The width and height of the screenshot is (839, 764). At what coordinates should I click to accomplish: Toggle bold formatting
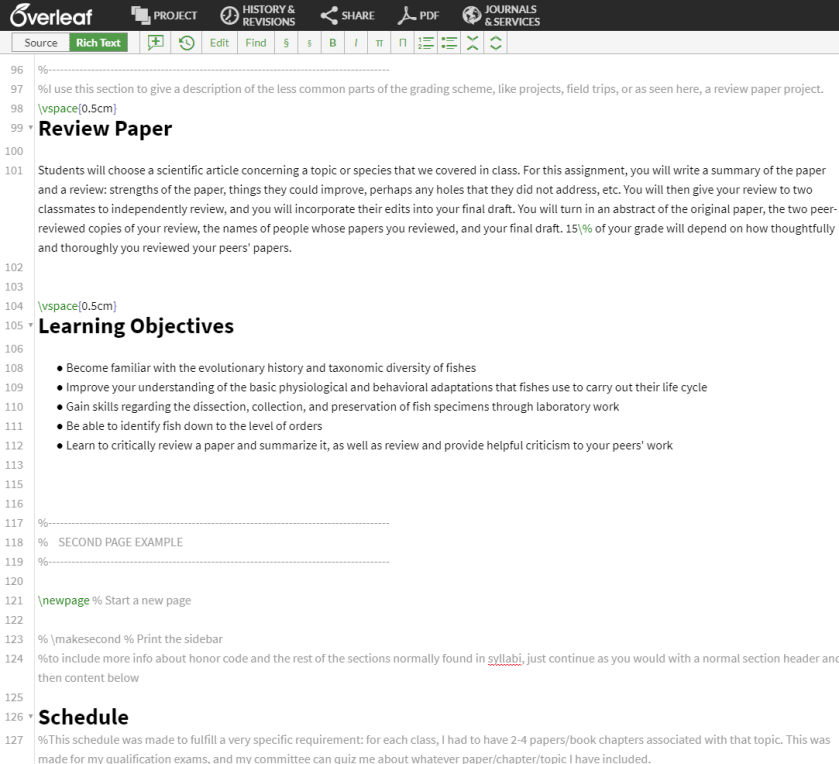coord(332,43)
